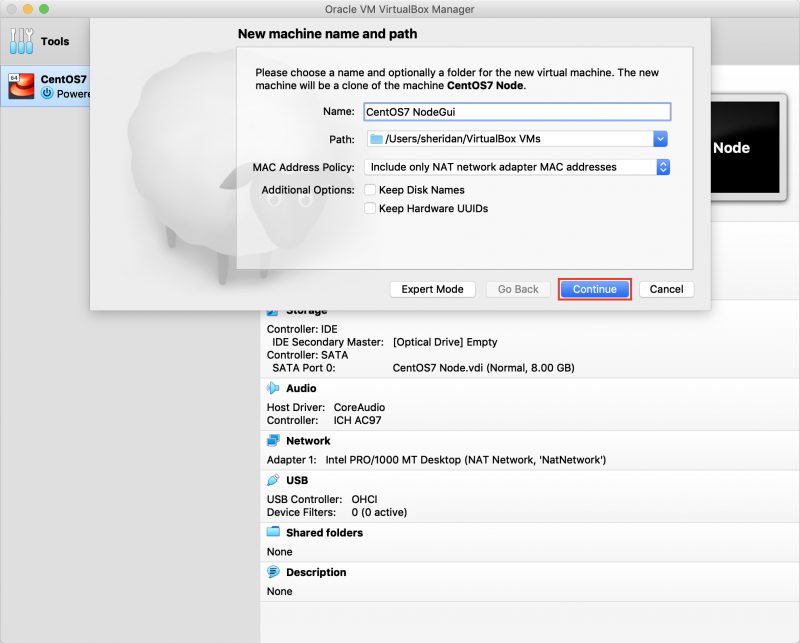Click the VM preview thumbnail showing Node
Screen dimensions: 800x643
747,147
